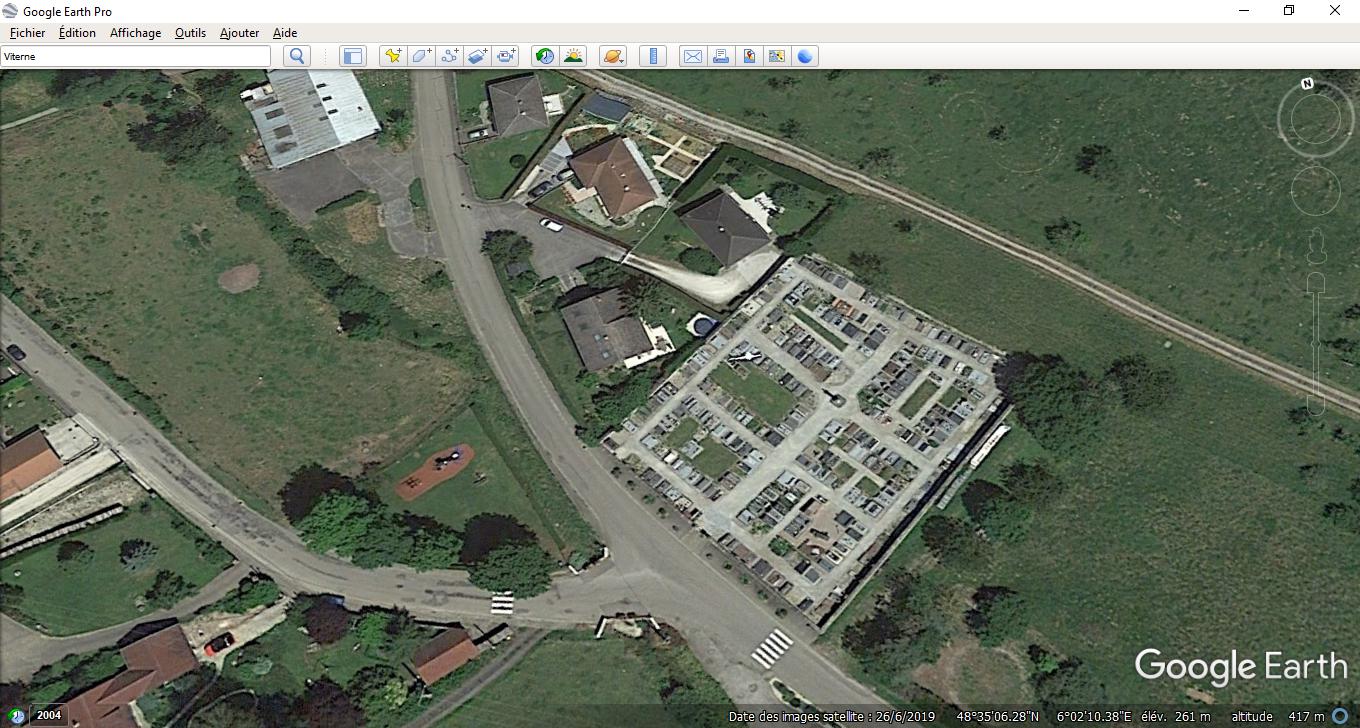Click the N north reset button on compass

pos(1307,84)
